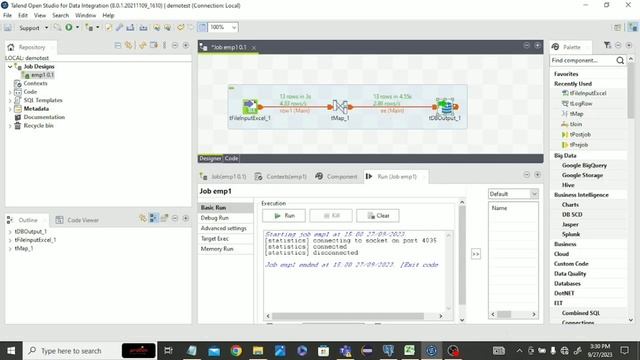Click the console horizontal scrollbar
640x360 pixels.
[x=348, y=316]
